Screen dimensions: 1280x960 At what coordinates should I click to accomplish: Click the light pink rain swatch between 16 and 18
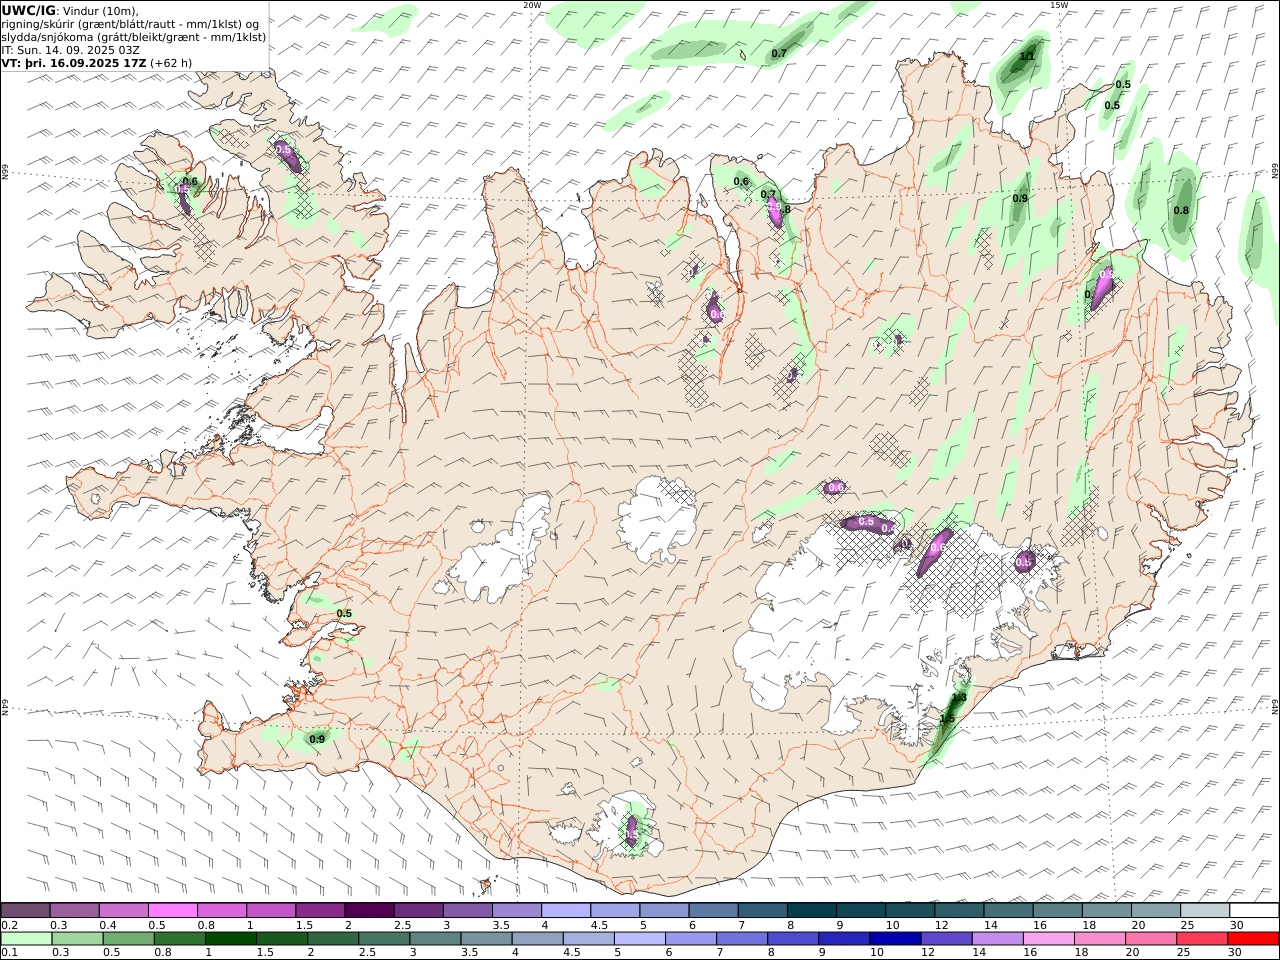1048,939
